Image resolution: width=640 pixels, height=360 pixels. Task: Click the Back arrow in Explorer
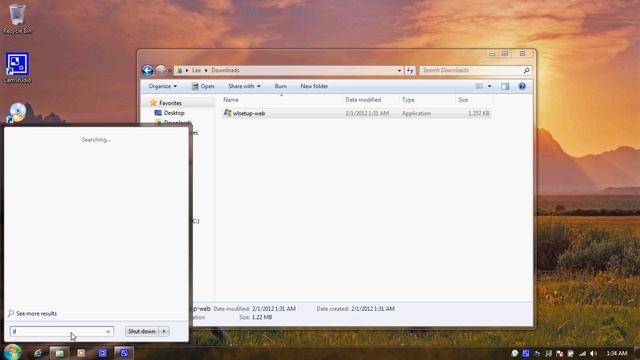147,70
